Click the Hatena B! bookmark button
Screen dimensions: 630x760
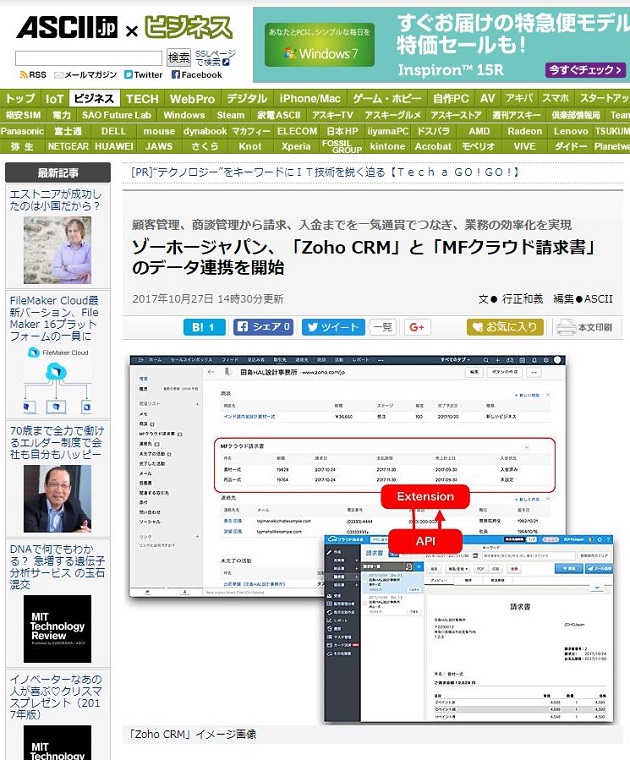click(204, 327)
